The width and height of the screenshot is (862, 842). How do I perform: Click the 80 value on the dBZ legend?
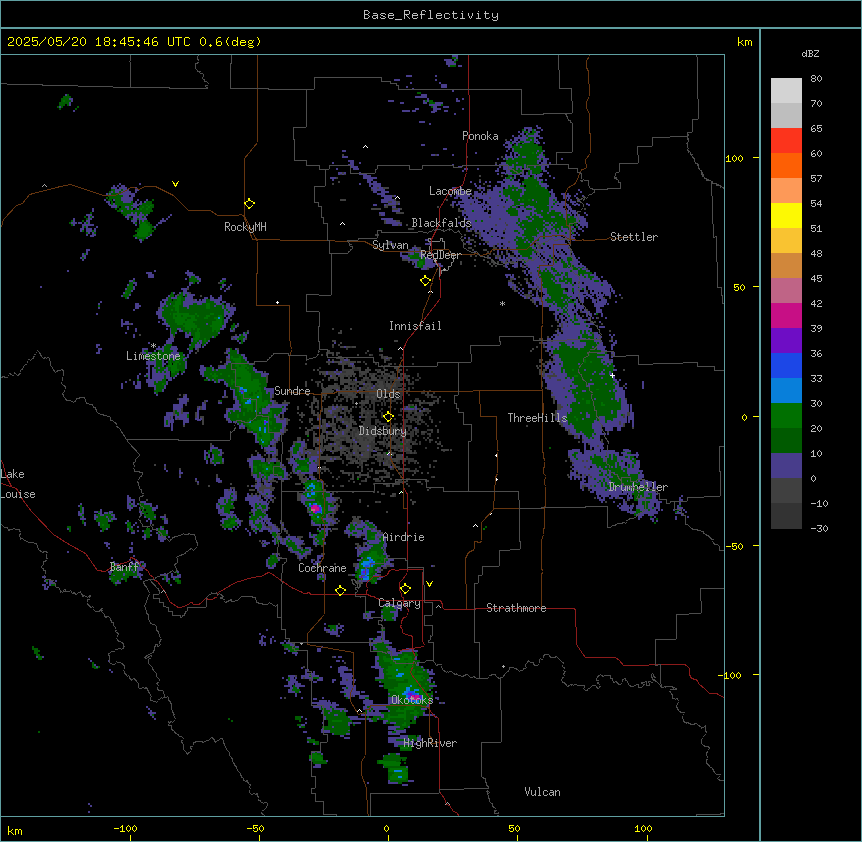tap(816, 79)
